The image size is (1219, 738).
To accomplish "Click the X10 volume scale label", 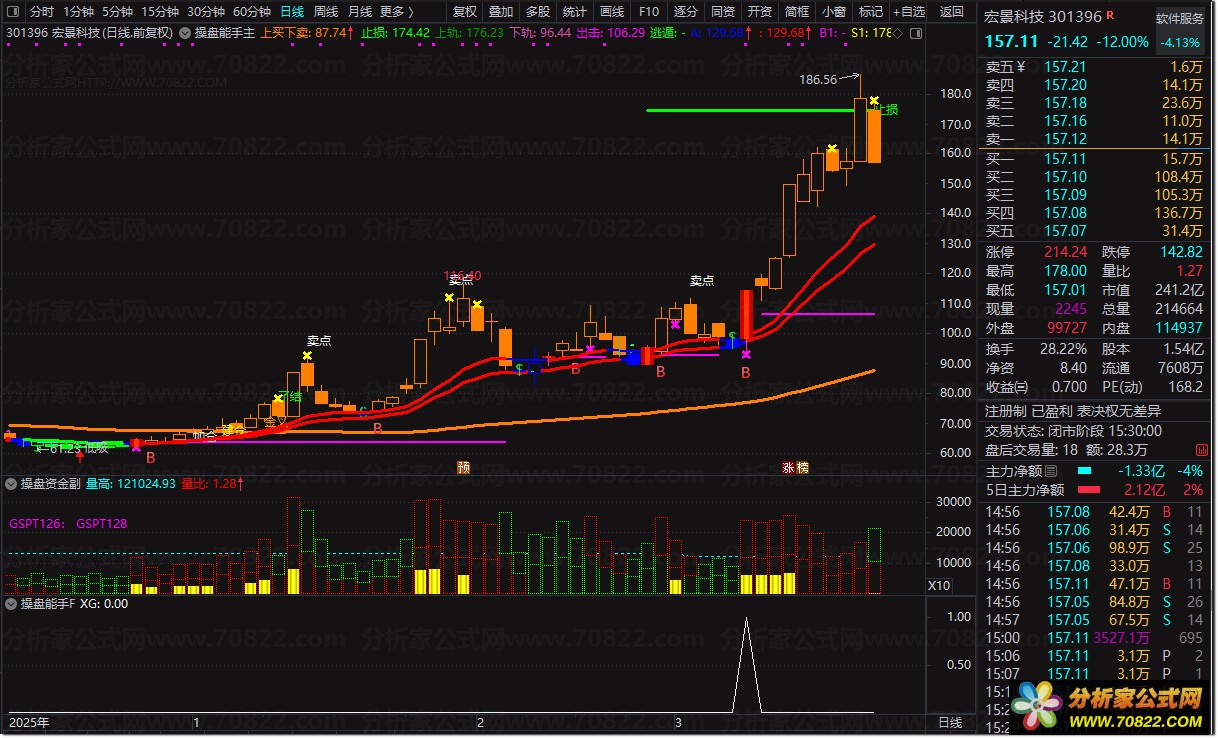I will coord(938,586).
